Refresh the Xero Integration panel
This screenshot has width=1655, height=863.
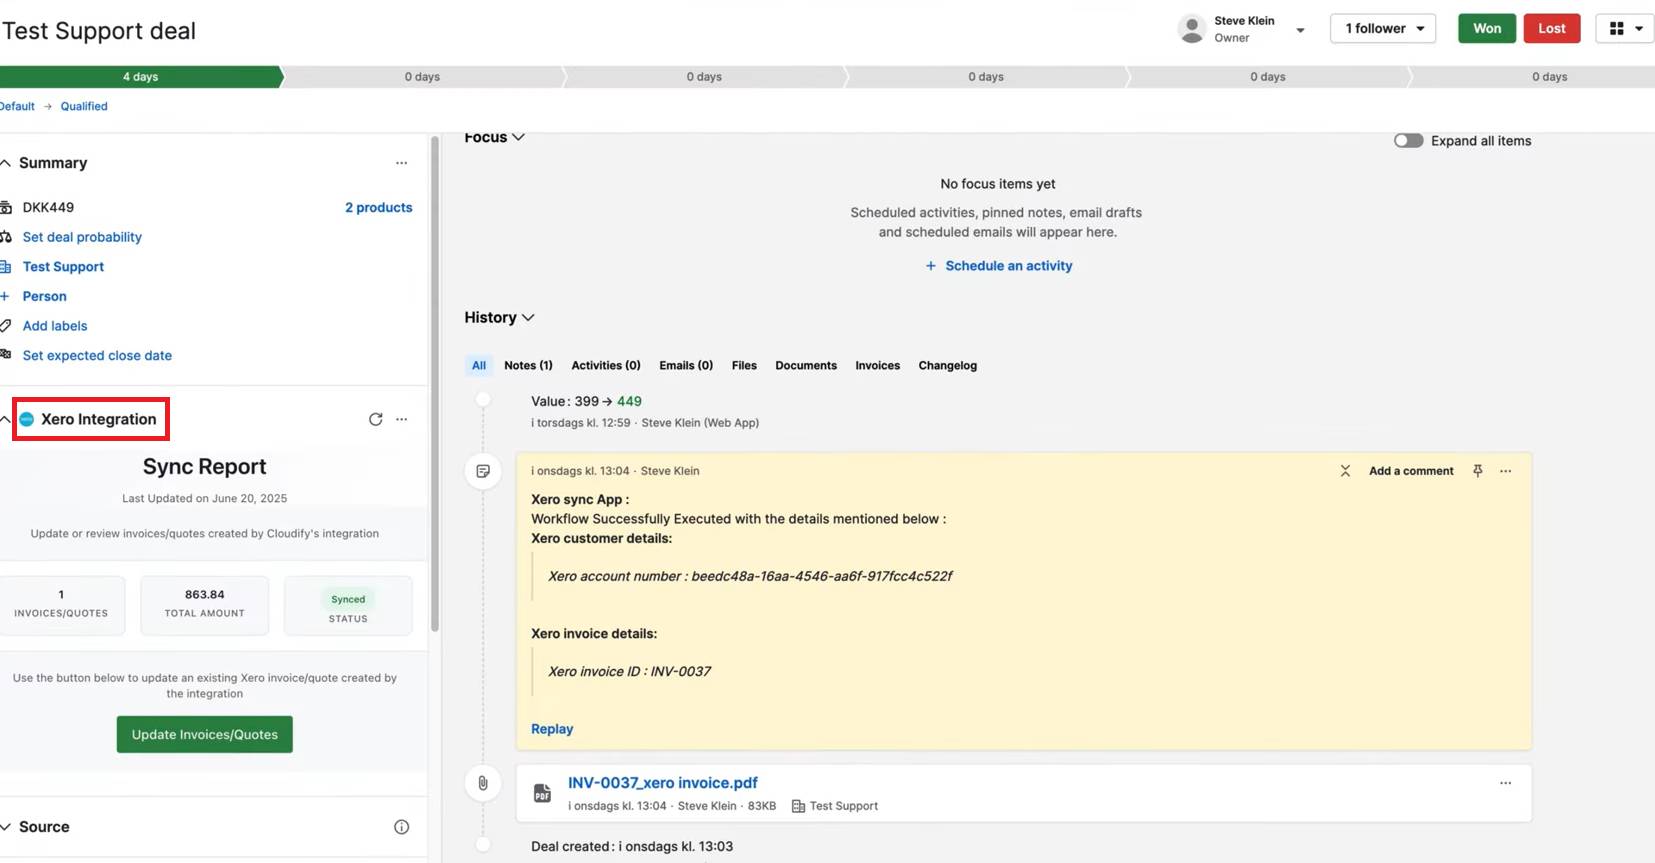[375, 419]
